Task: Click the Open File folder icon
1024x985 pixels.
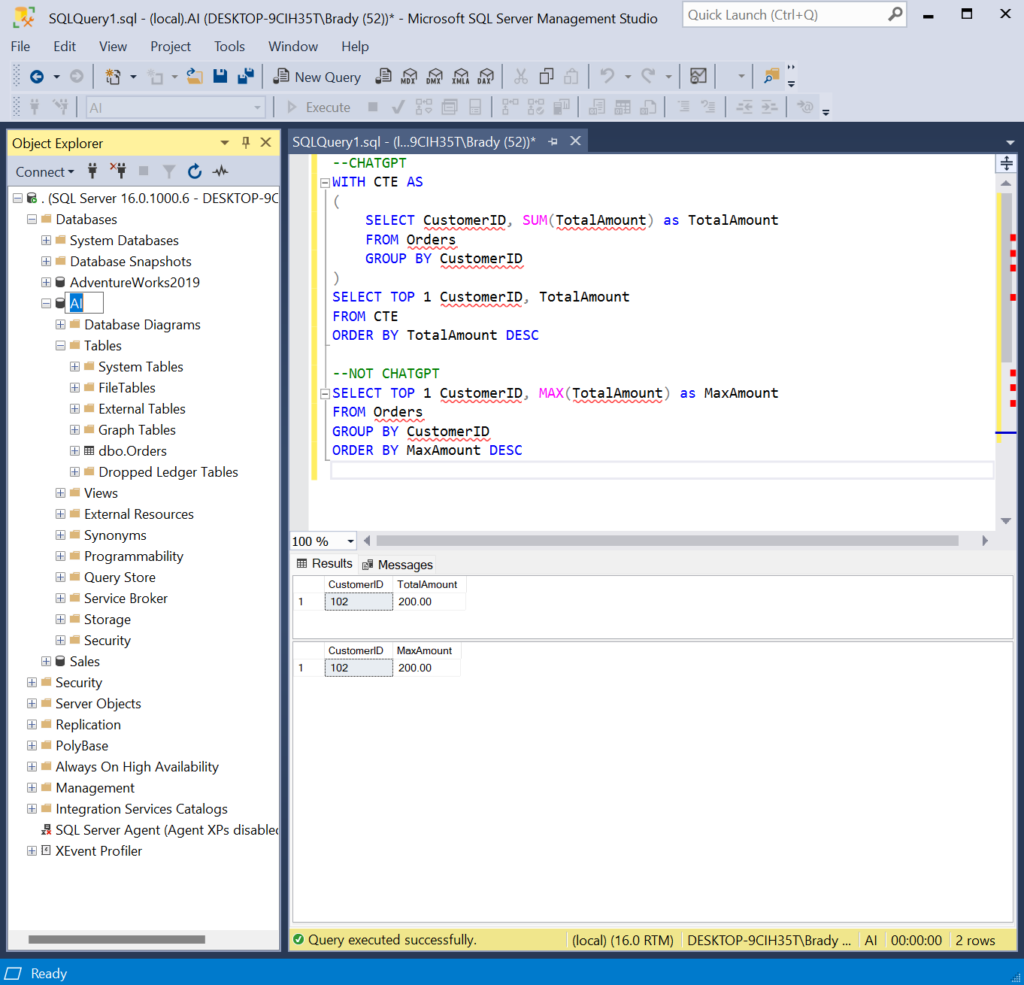Action: pos(194,77)
